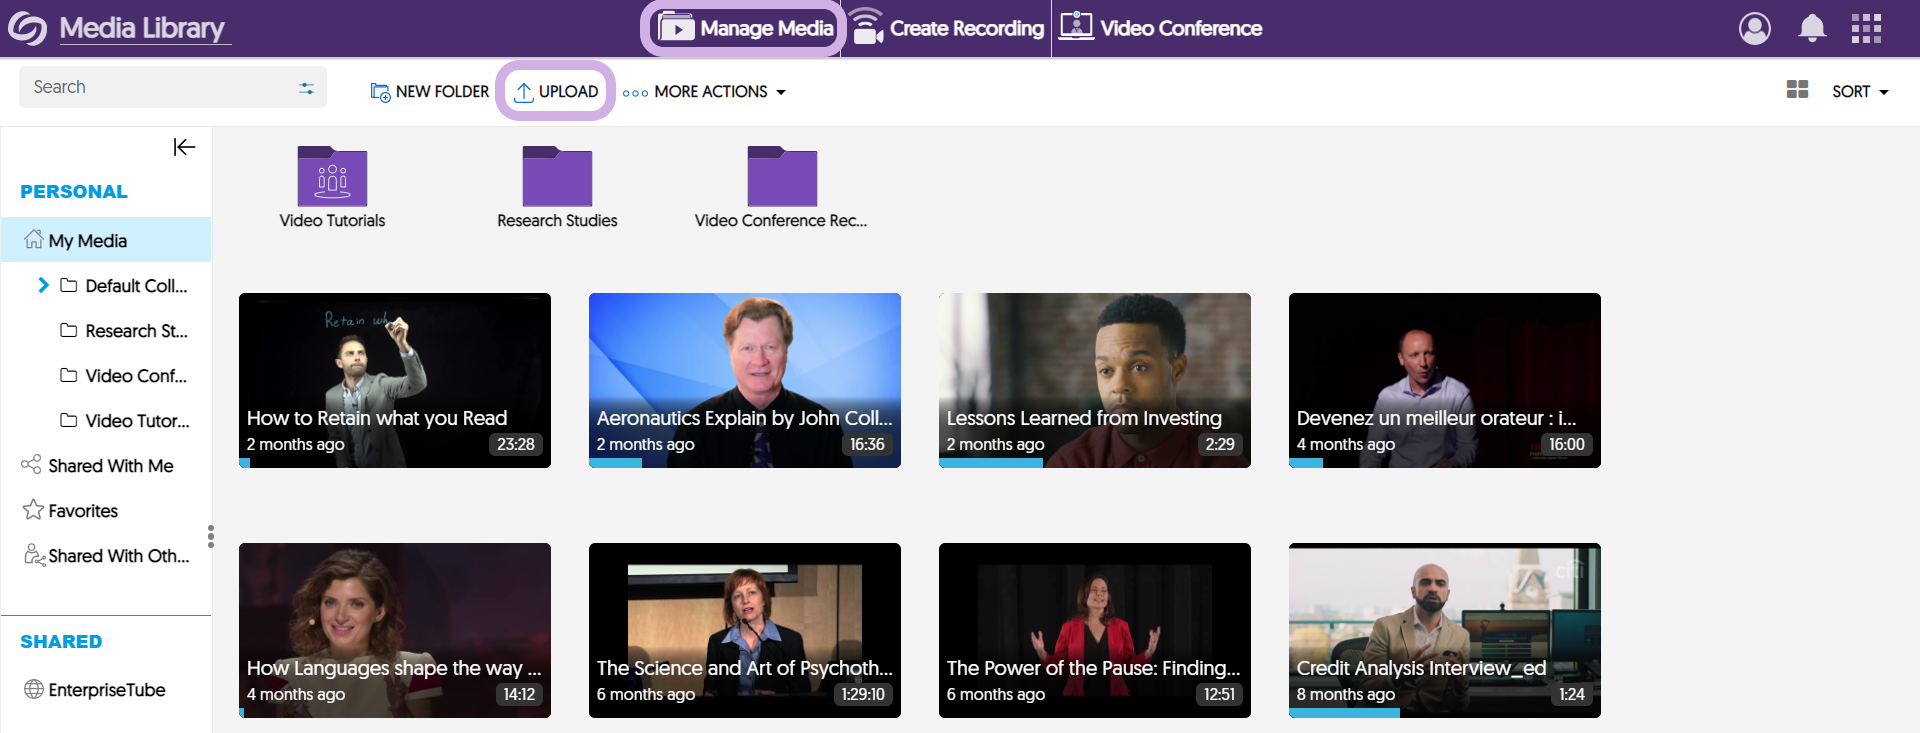Open How Languages shape the way video
1920x733 pixels.
(x=395, y=630)
